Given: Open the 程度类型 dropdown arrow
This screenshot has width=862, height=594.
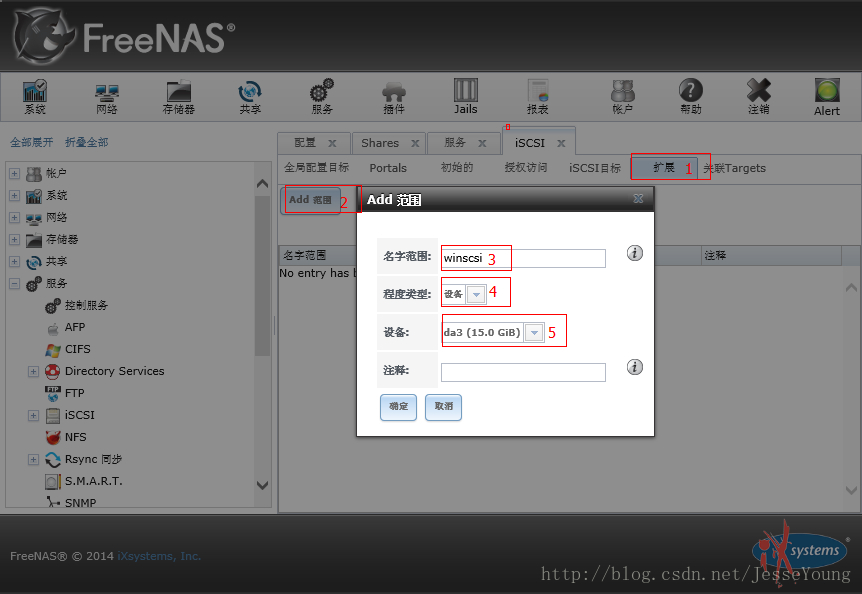Looking at the screenshot, I should coord(476,295).
